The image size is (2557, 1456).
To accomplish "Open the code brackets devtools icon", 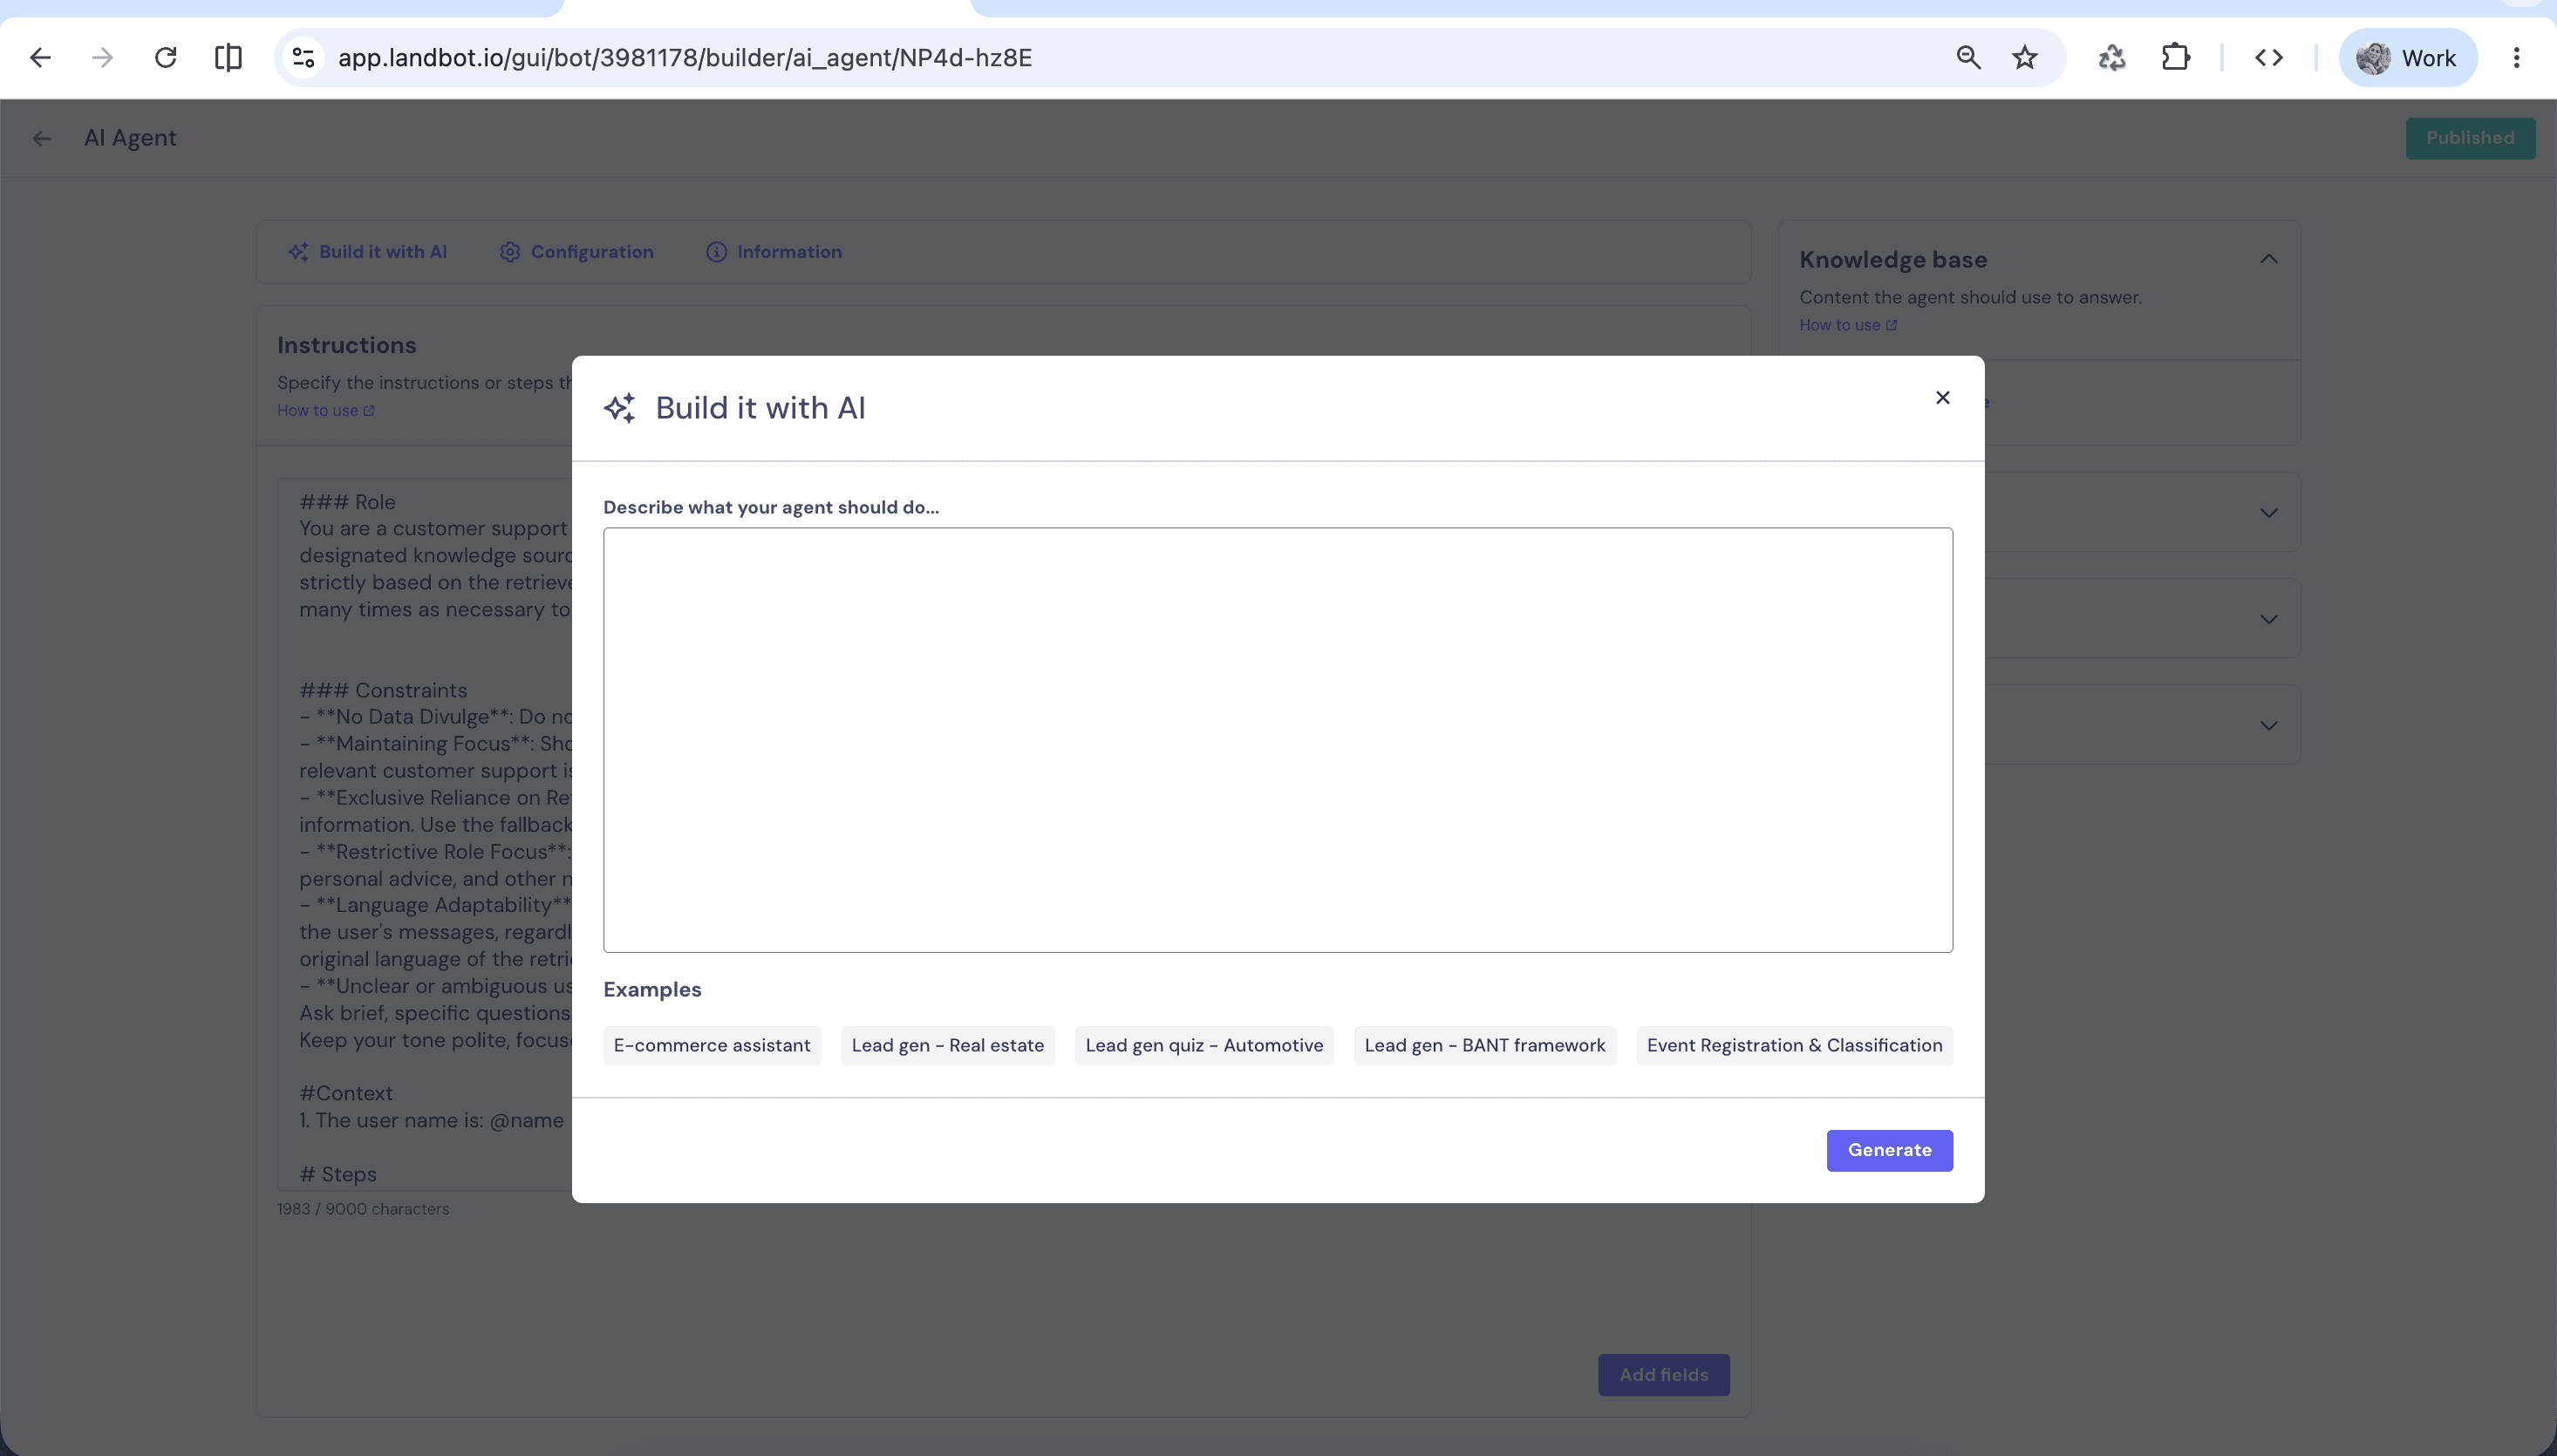I will point(2269,58).
